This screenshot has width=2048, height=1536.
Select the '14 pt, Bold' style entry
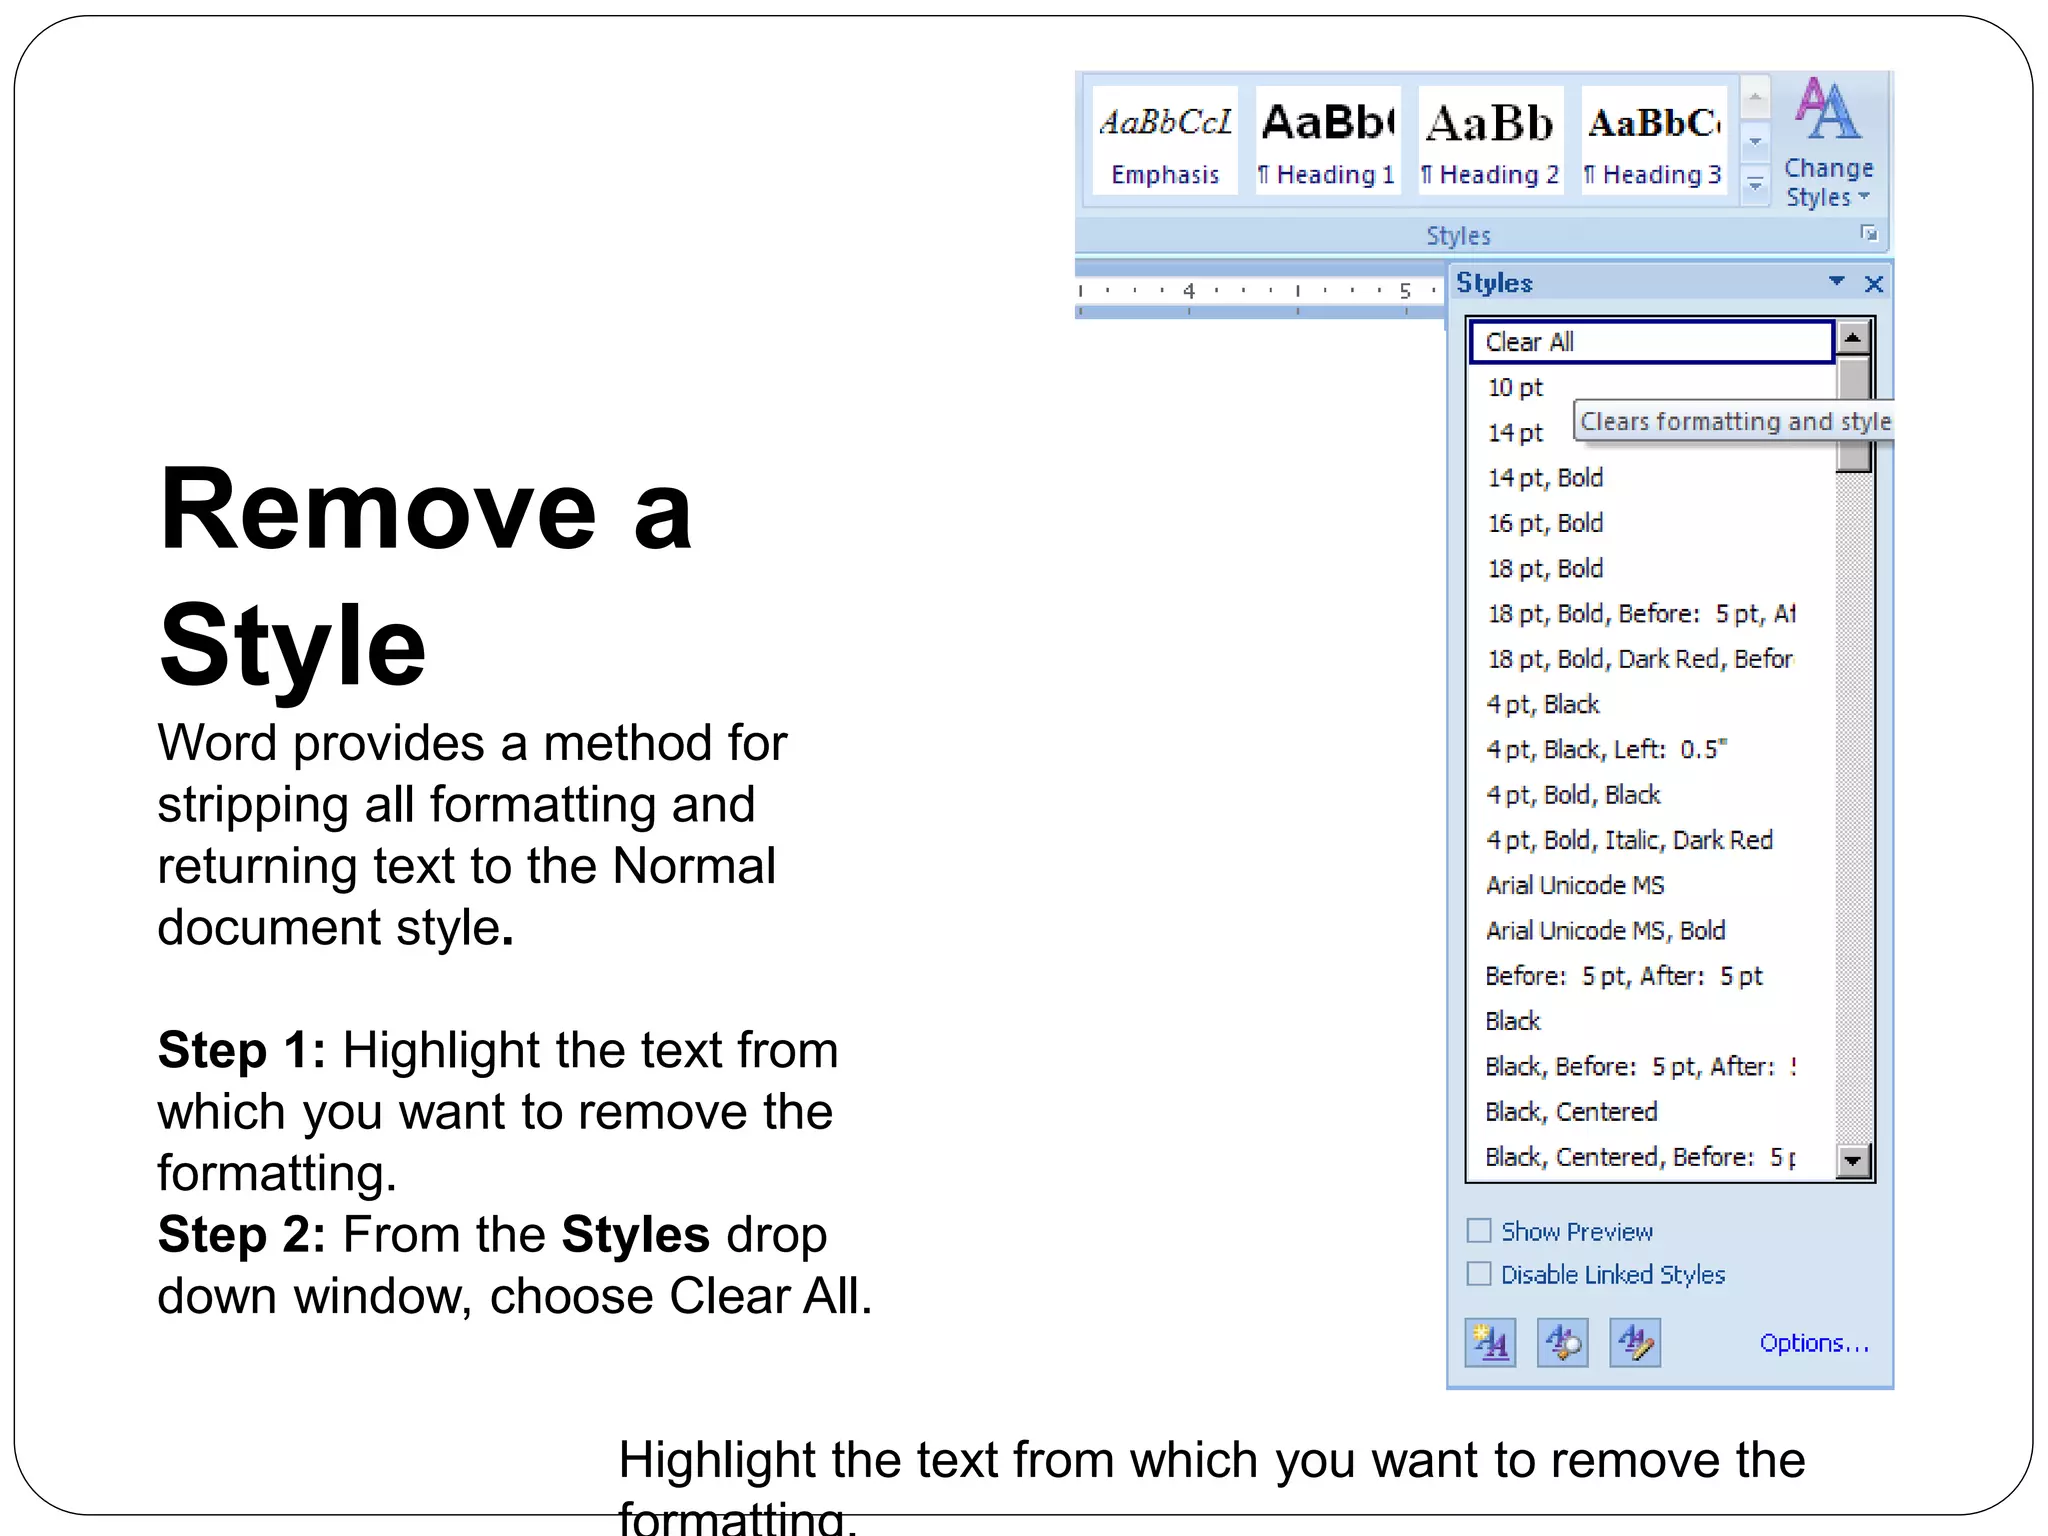[x=1652, y=478]
